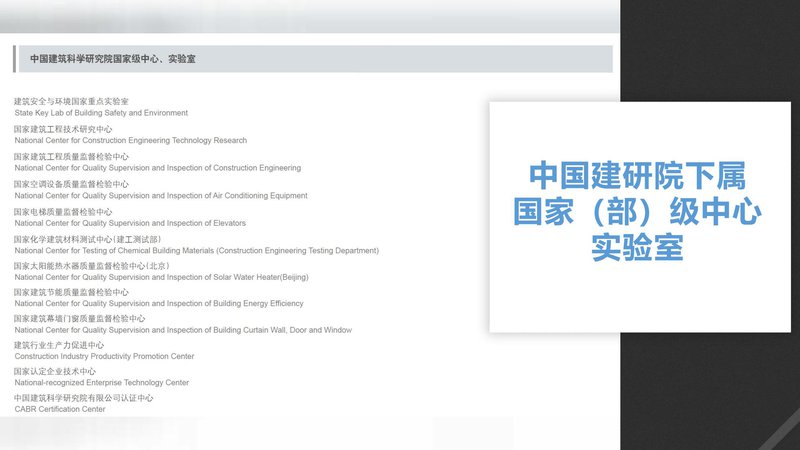Click English line about Air Conditioning Equipment
Screen dimensions: 800x450
(161, 195)
